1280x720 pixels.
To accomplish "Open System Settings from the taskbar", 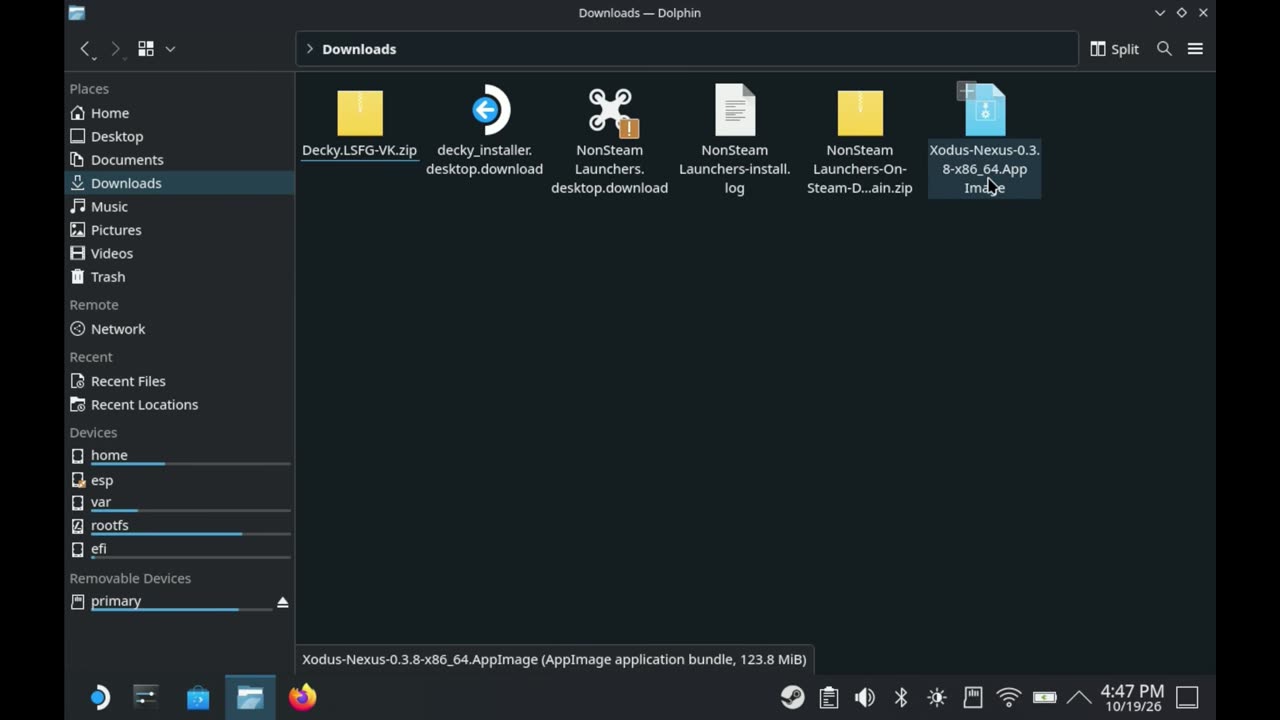I will [146, 697].
